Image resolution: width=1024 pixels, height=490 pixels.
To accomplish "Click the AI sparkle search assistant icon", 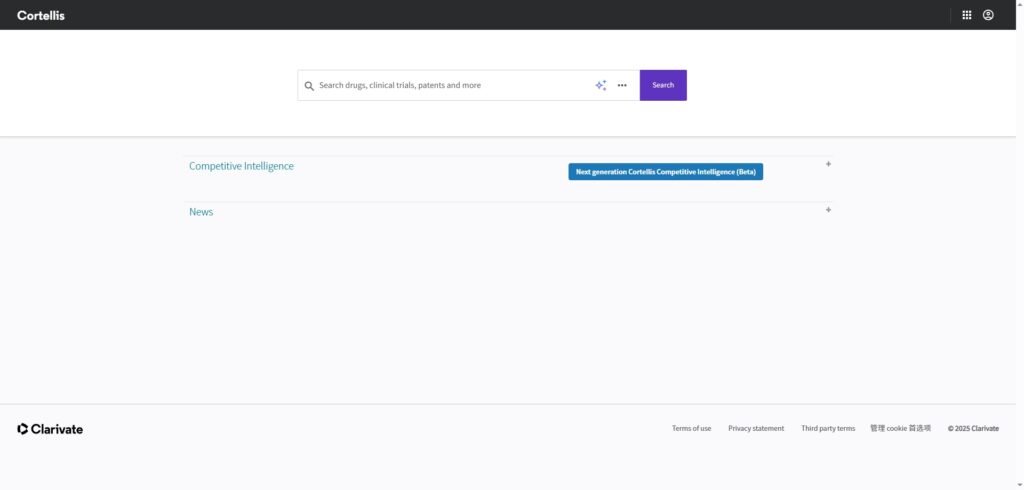I will (x=600, y=85).
